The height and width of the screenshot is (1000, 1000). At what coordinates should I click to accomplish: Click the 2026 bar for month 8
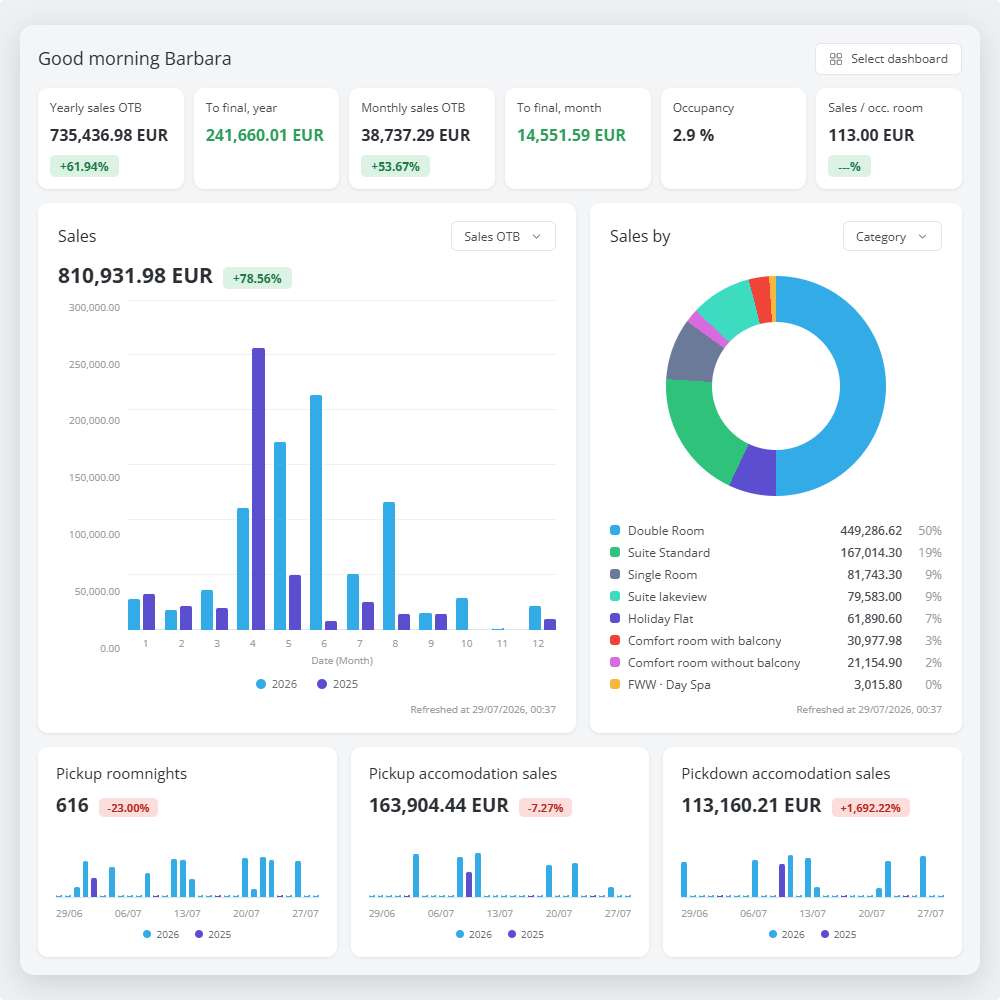[x=389, y=566]
